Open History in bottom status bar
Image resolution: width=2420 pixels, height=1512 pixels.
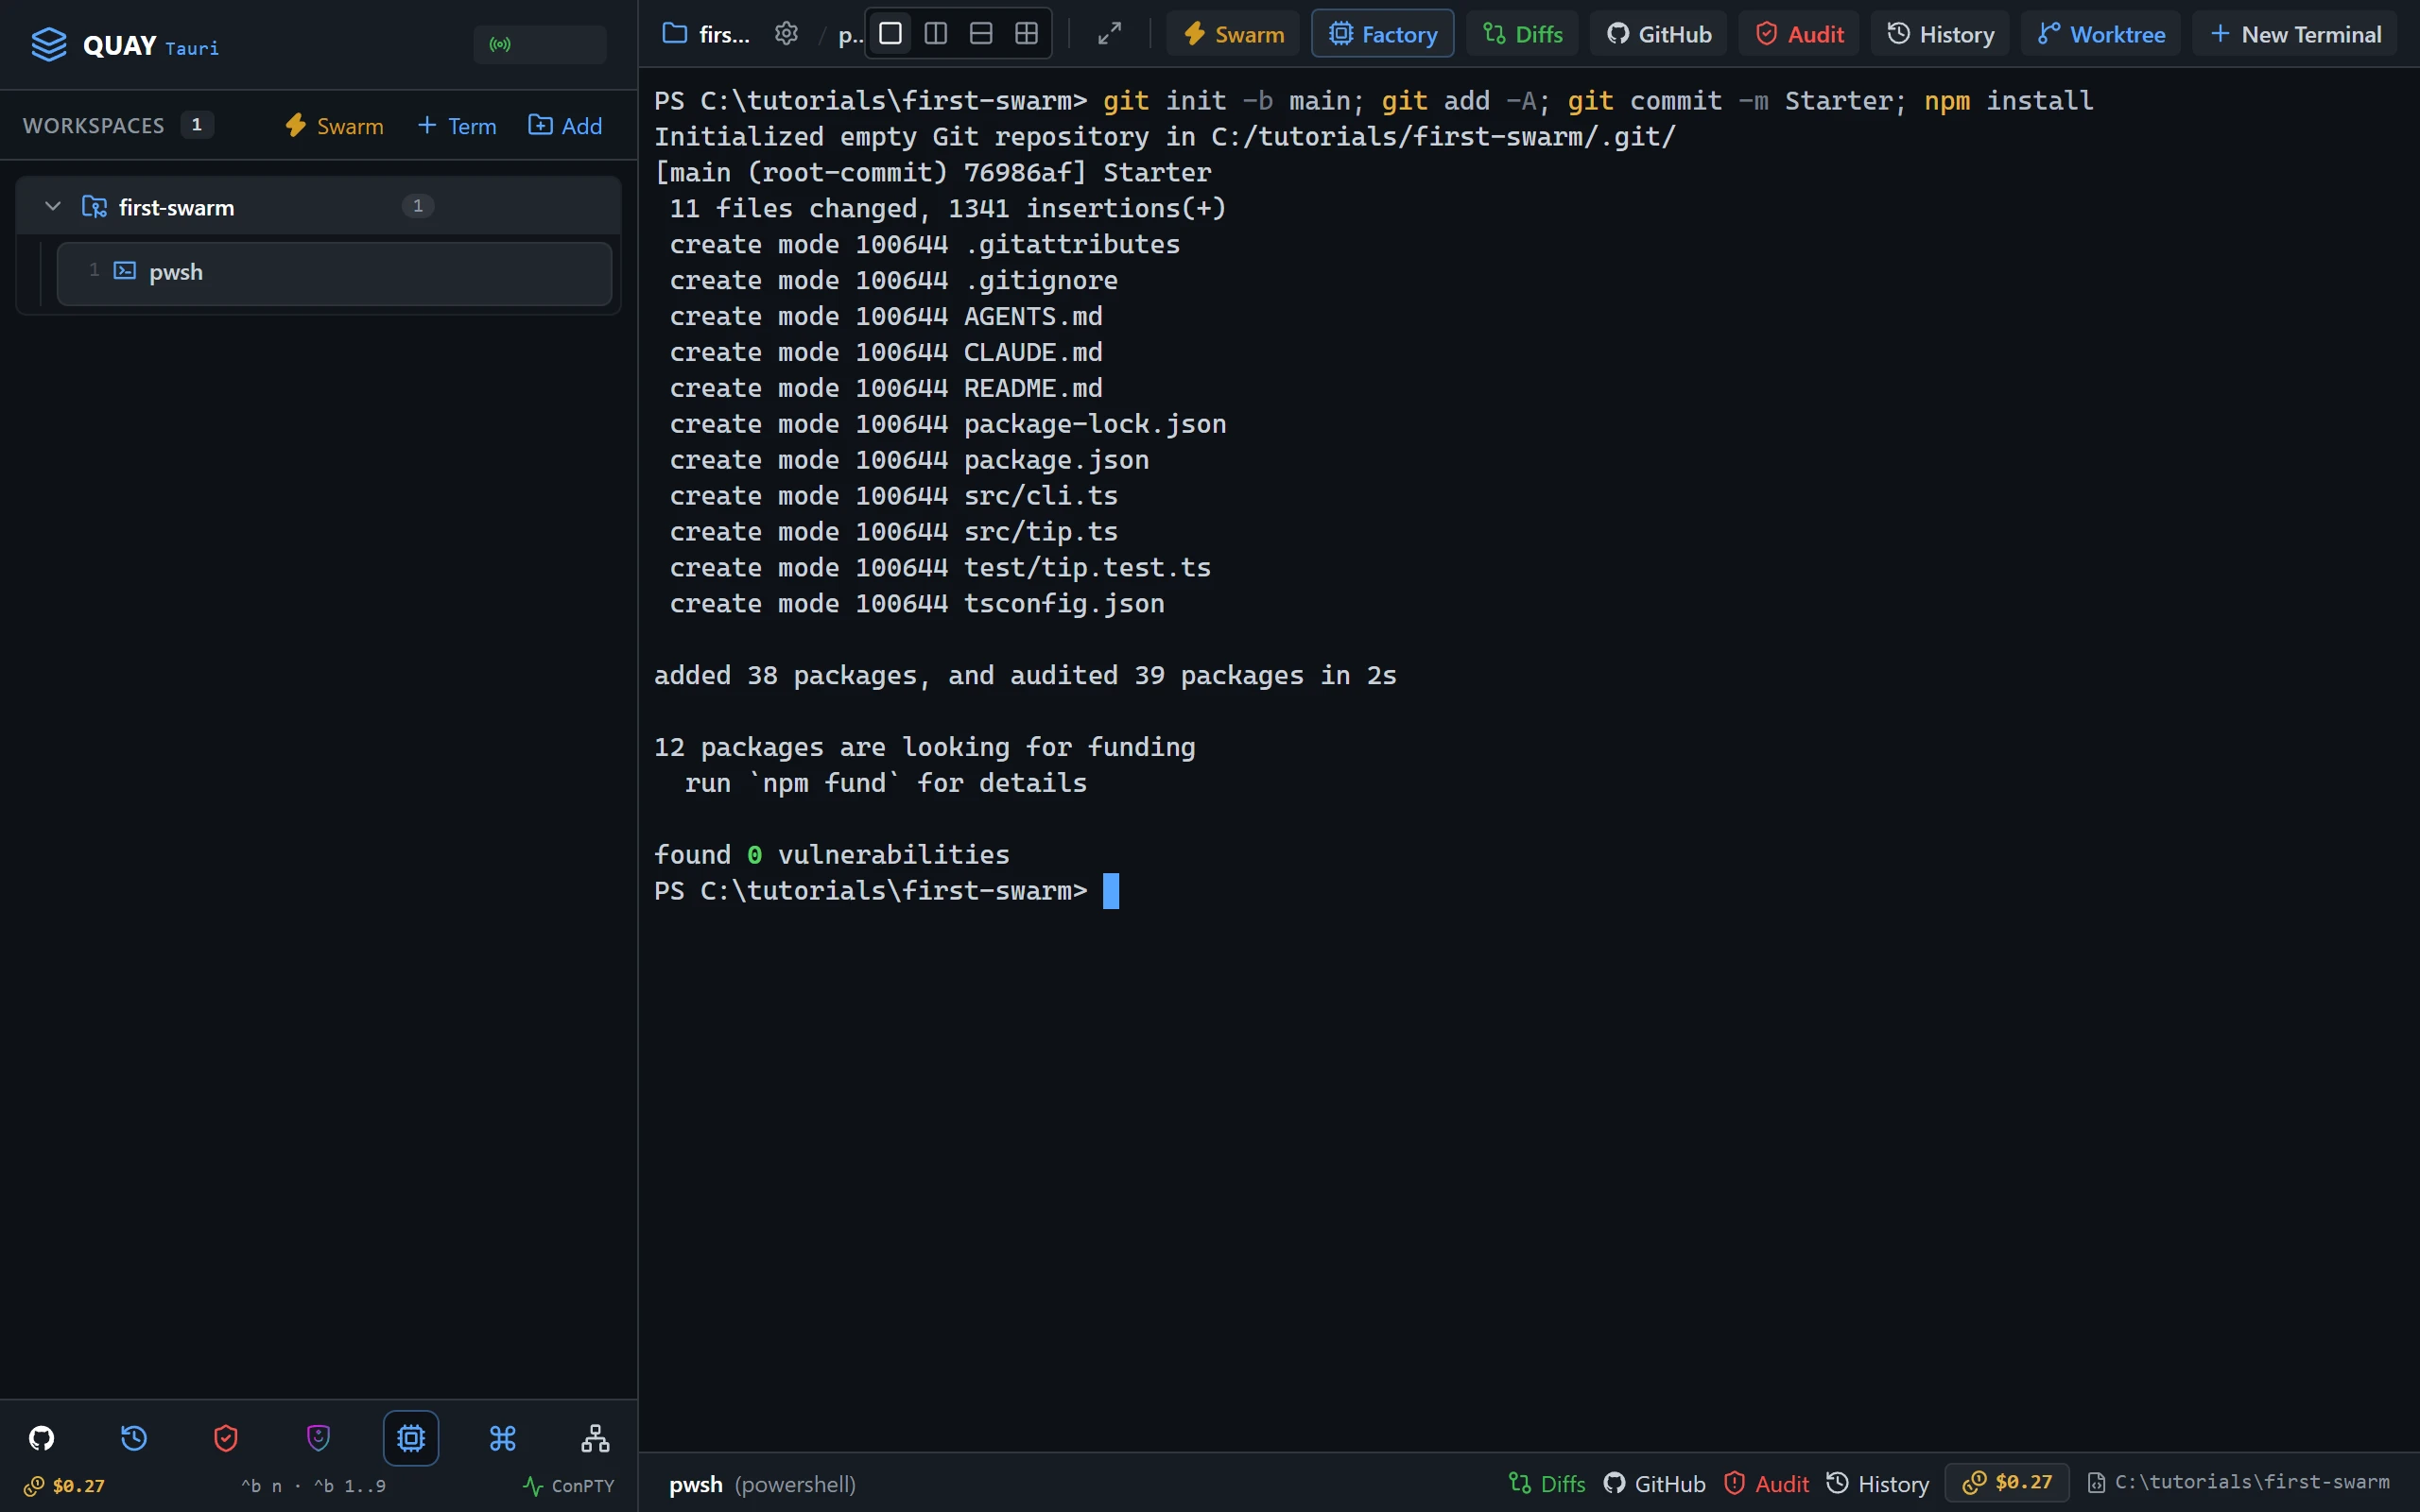[x=1877, y=1483]
